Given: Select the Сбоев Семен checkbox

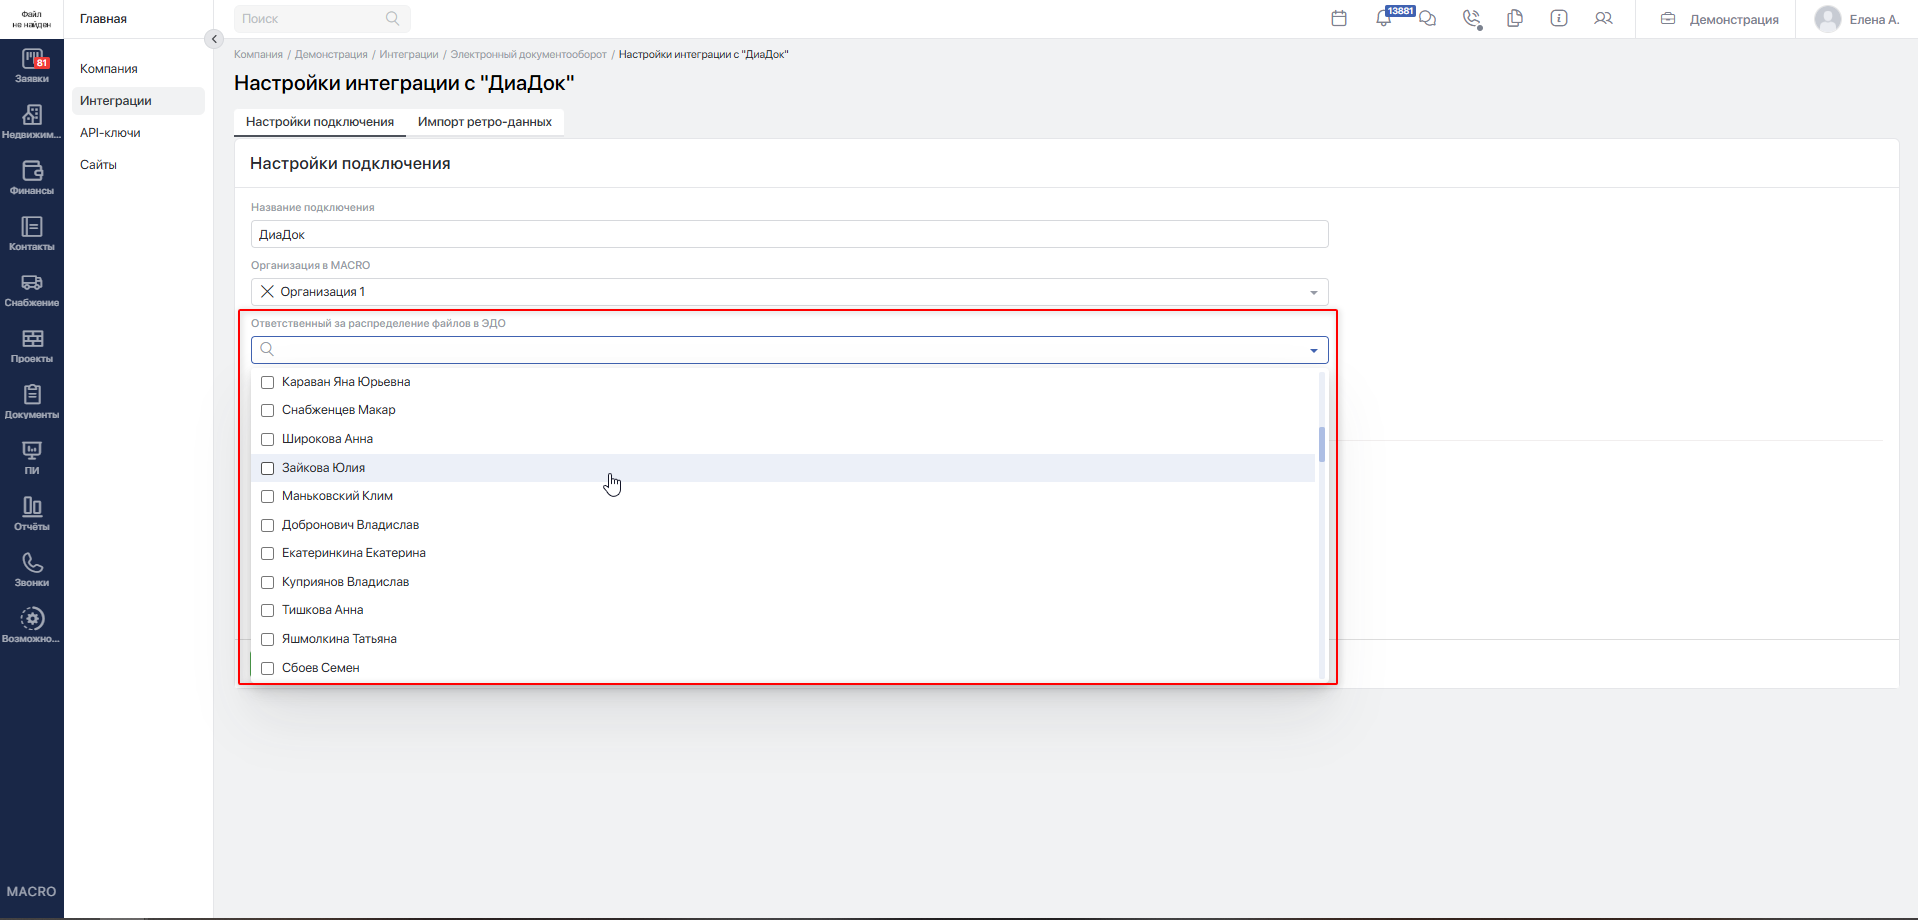Looking at the screenshot, I should pyautogui.click(x=267, y=668).
